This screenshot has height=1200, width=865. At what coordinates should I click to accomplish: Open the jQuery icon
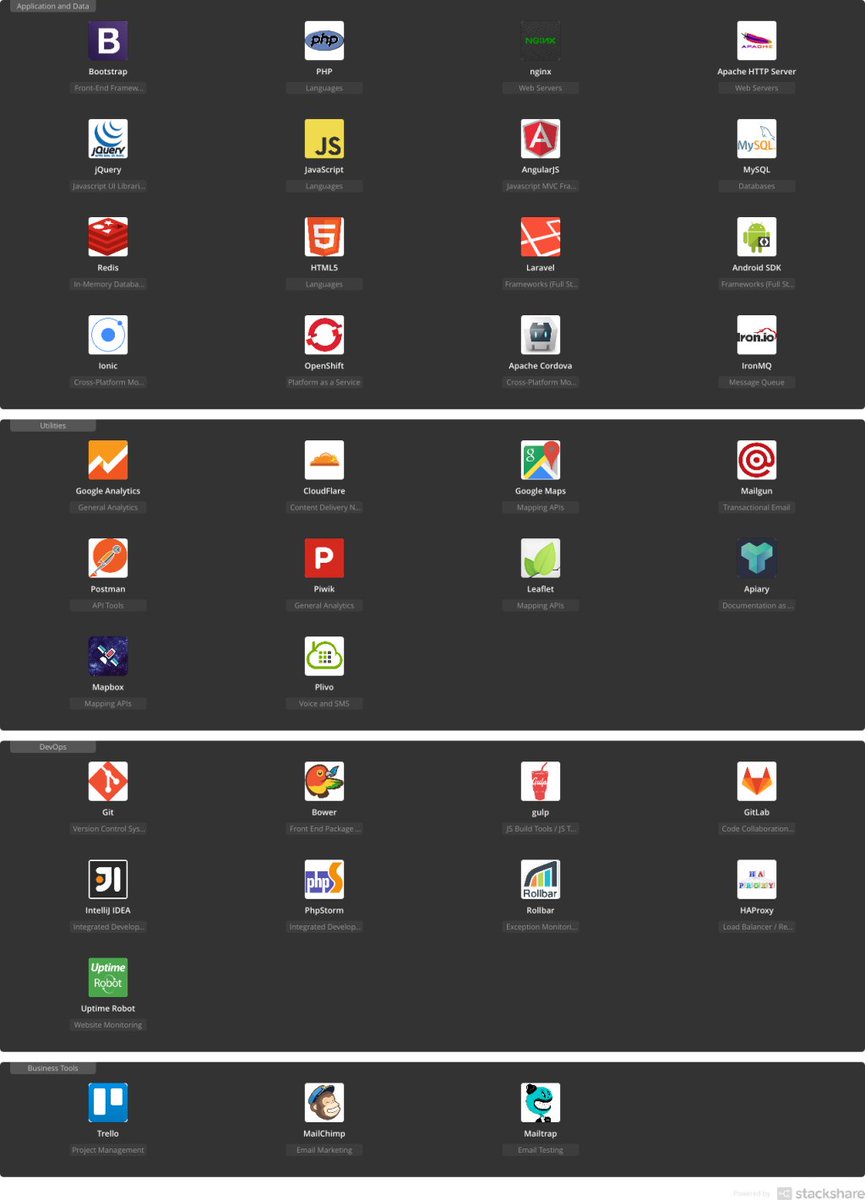(x=108, y=139)
